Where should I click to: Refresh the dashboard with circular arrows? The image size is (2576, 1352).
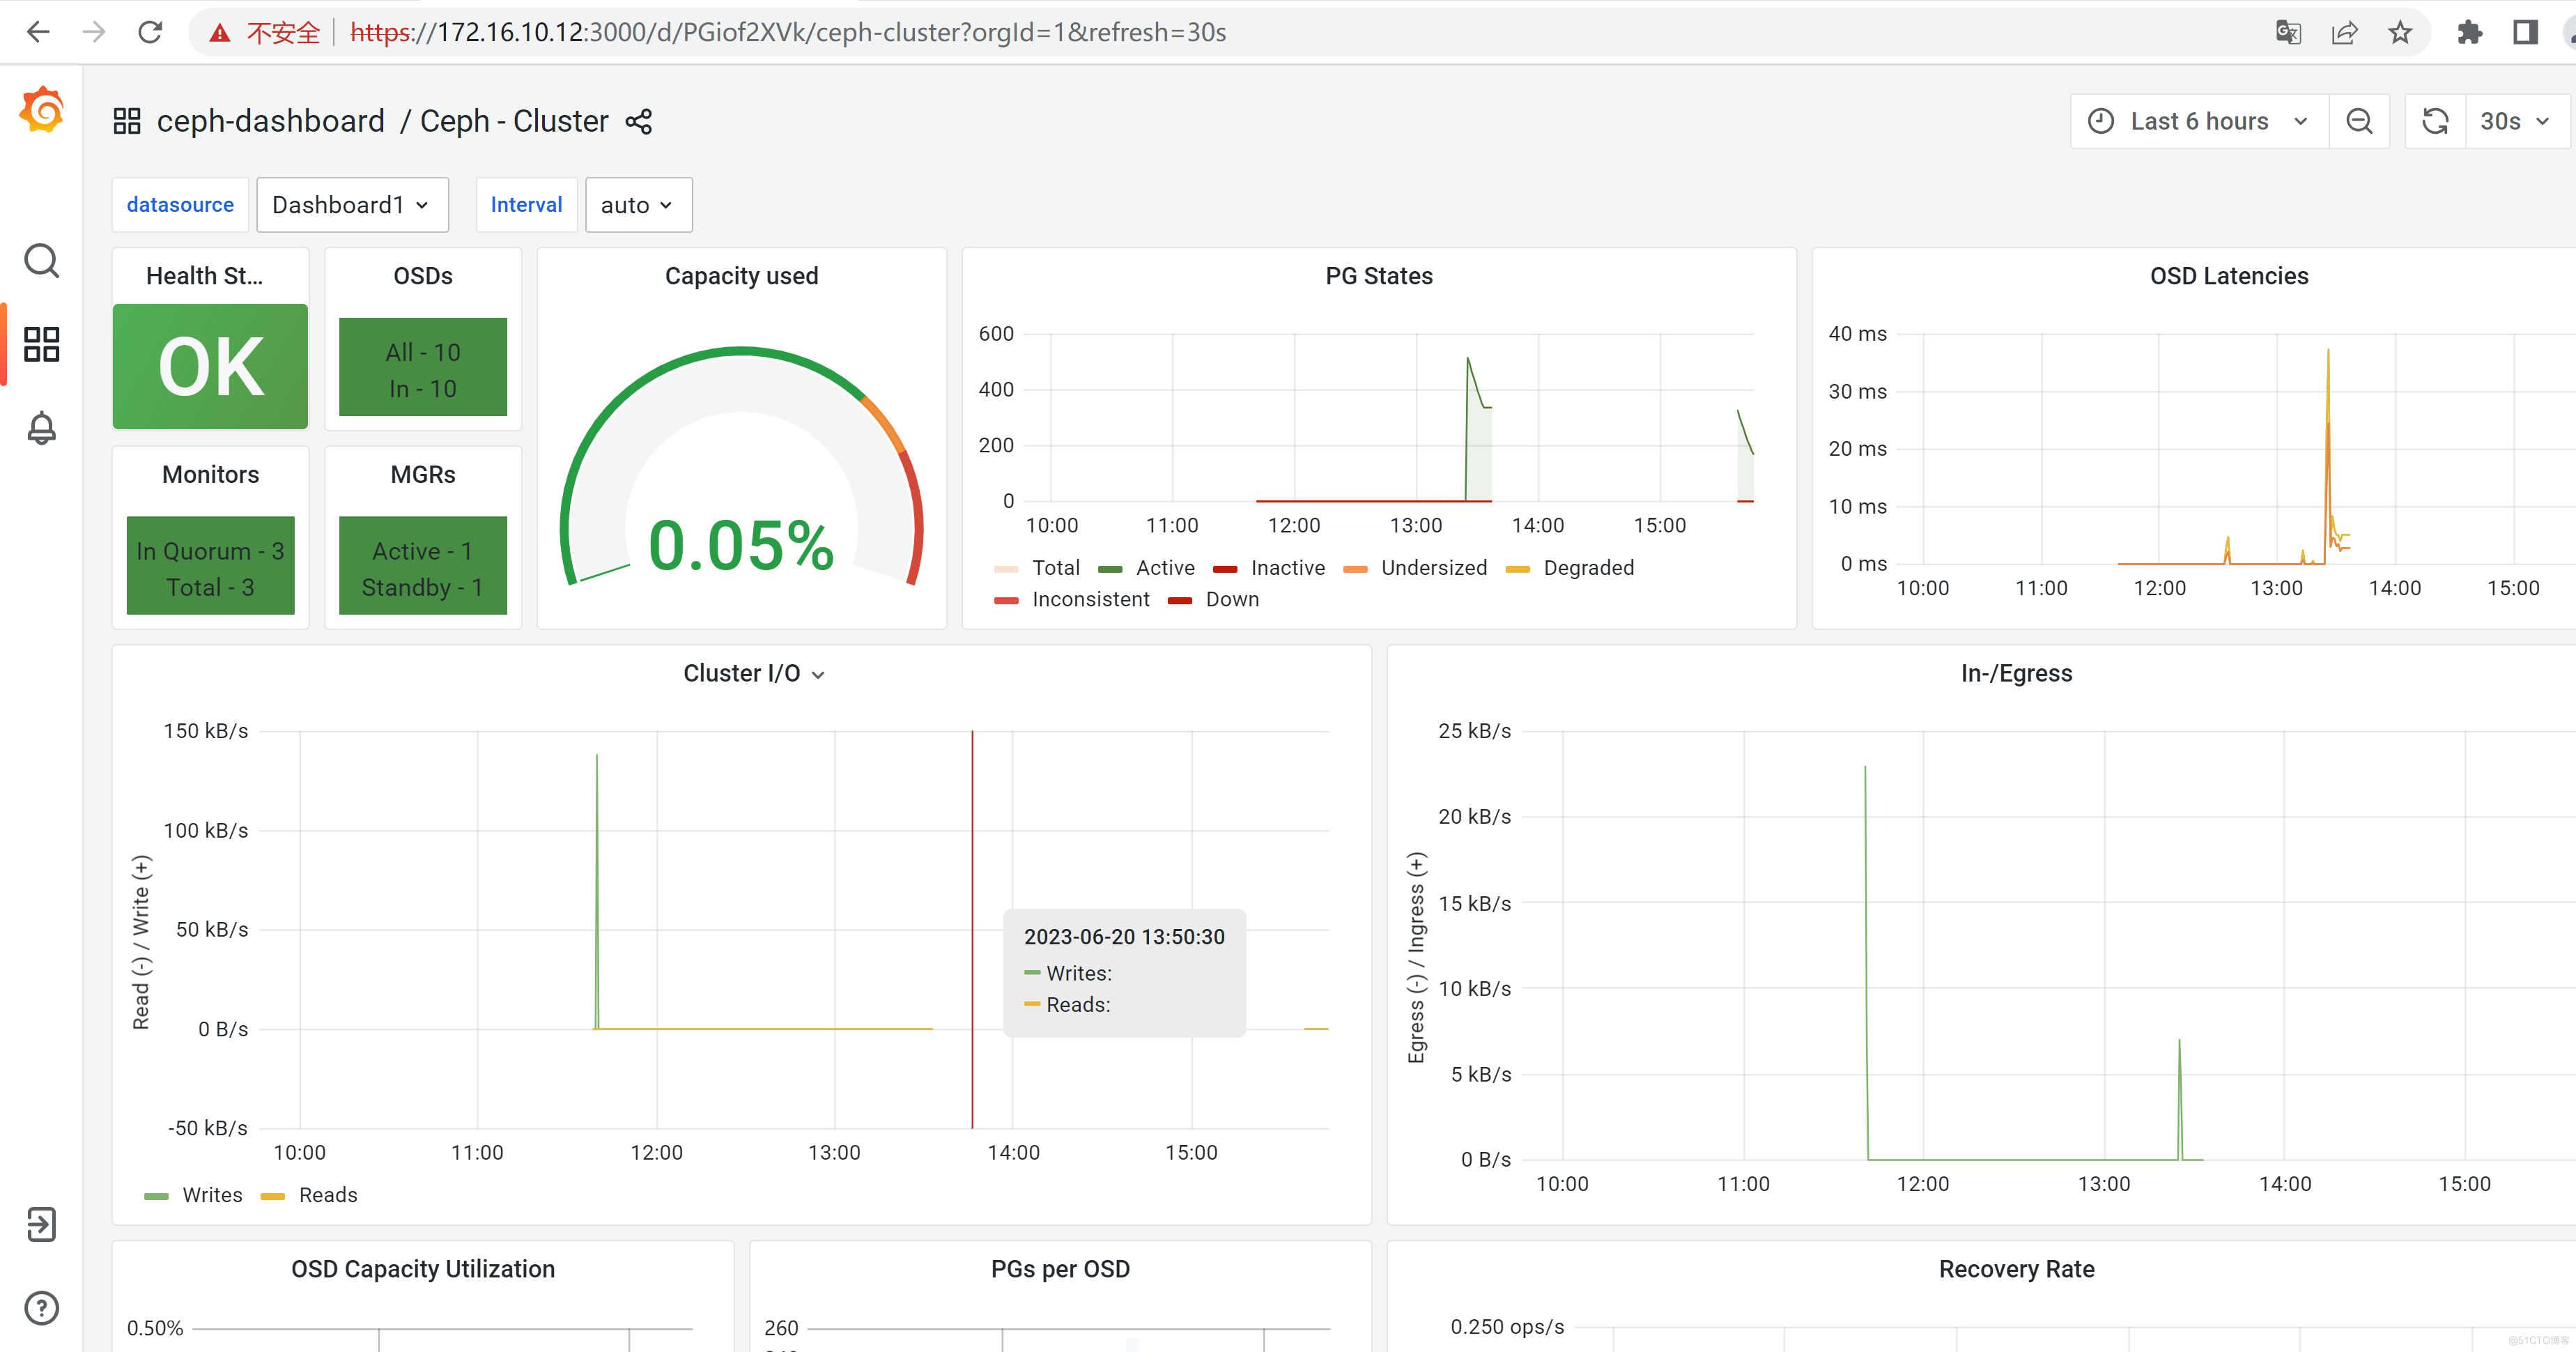2435,121
